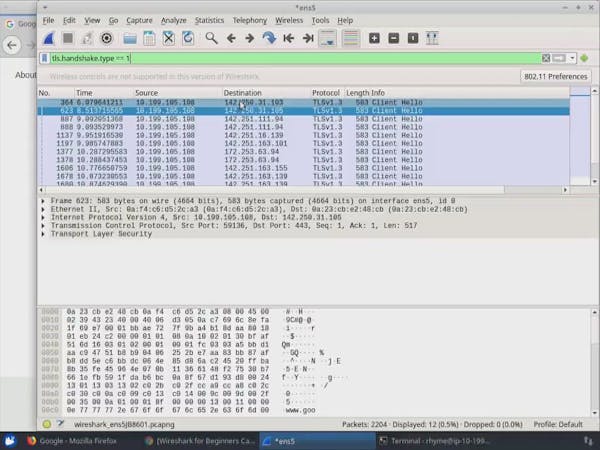The image size is (600, 450).
Task: Click the filter bookmark icon
Action: pyautogui.click(x=44, y=58)
